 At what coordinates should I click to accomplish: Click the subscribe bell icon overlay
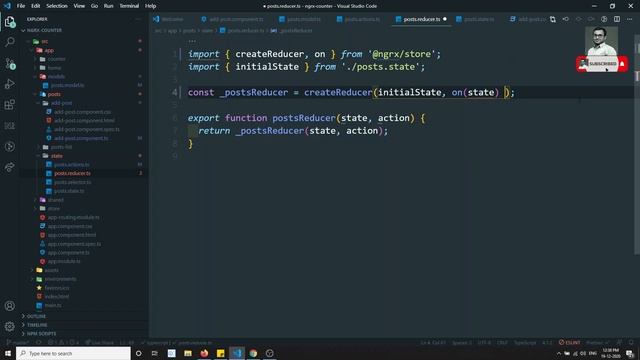[622, 64]
